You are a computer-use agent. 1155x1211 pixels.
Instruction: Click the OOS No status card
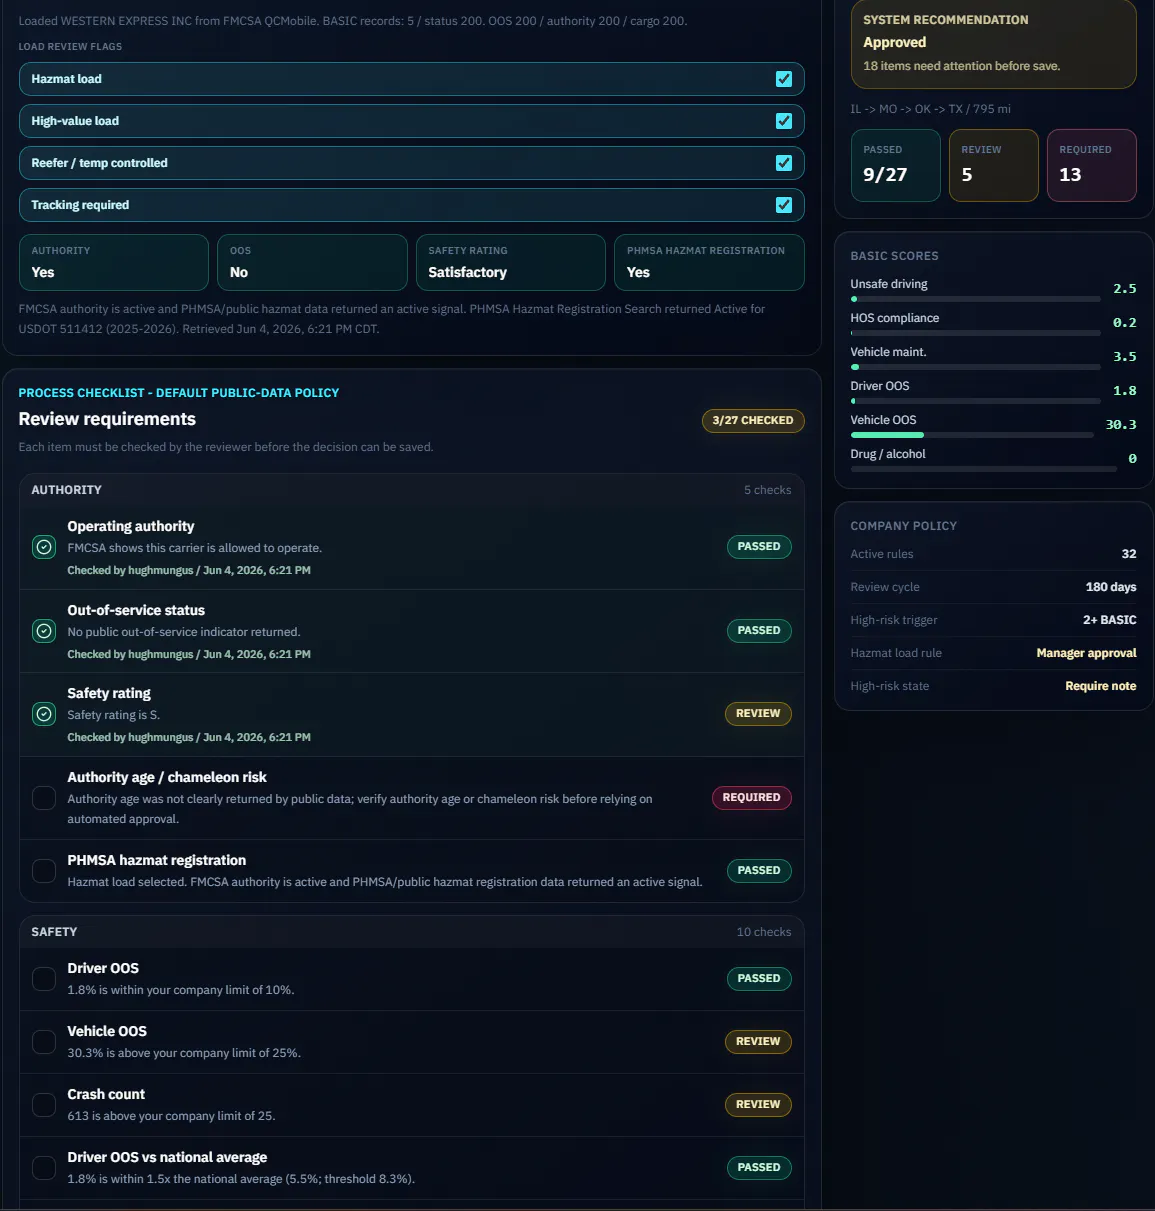[x=312, y=263]
